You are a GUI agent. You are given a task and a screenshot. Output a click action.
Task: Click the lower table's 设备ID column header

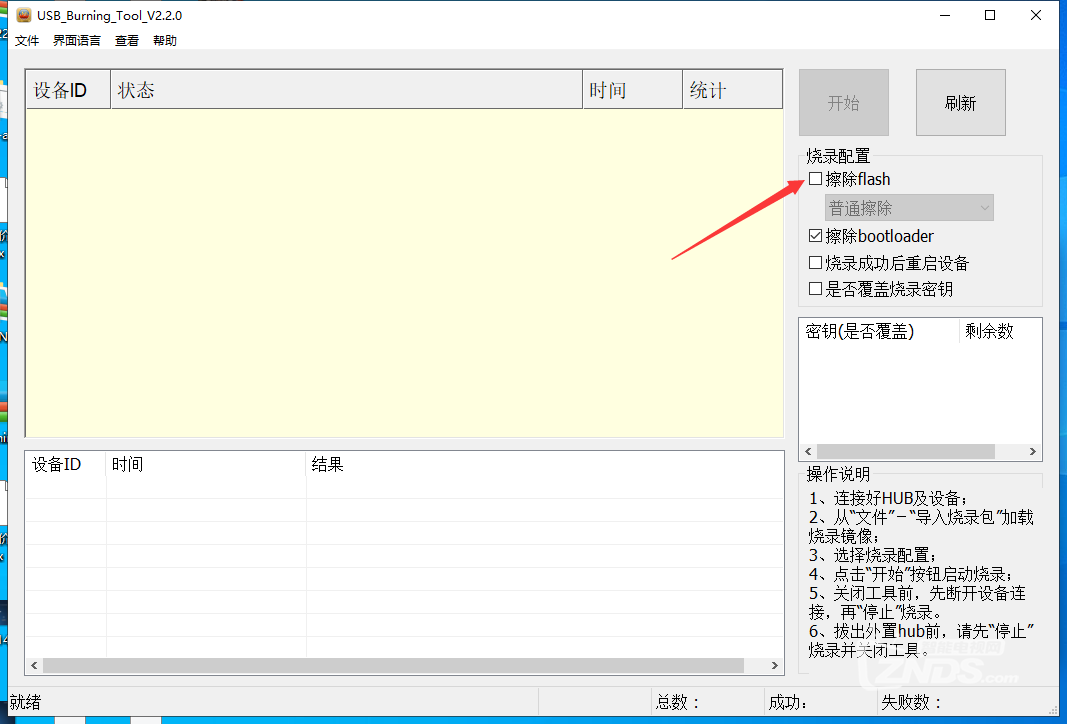(66, 465)
